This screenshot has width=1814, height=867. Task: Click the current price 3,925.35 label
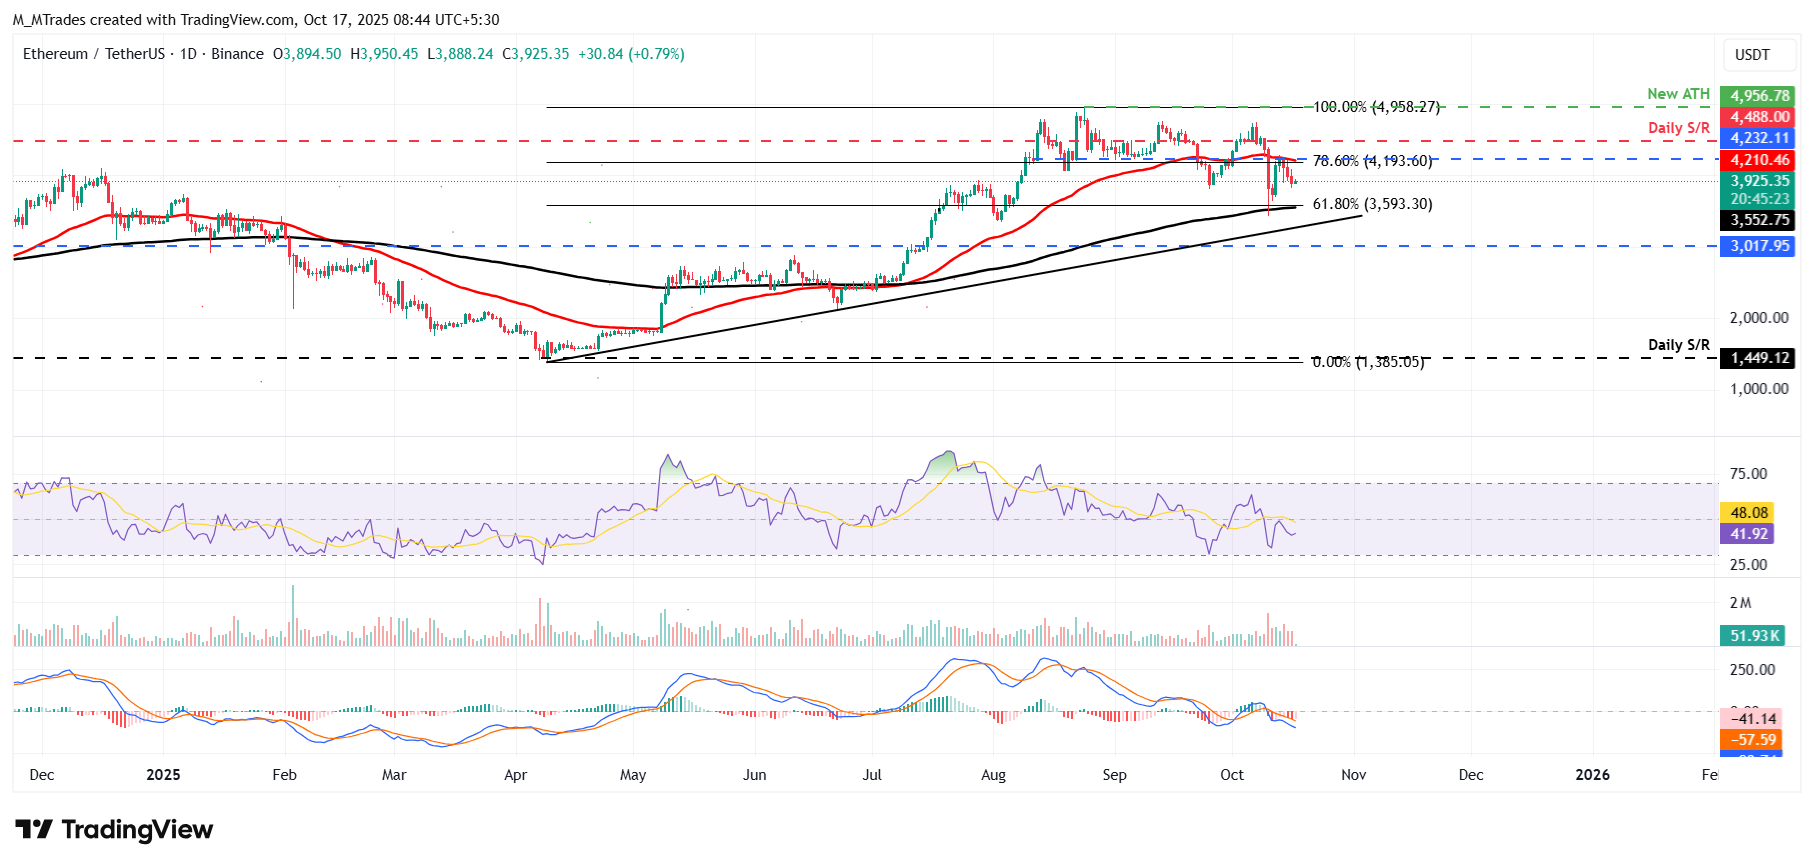(1759, 181)
